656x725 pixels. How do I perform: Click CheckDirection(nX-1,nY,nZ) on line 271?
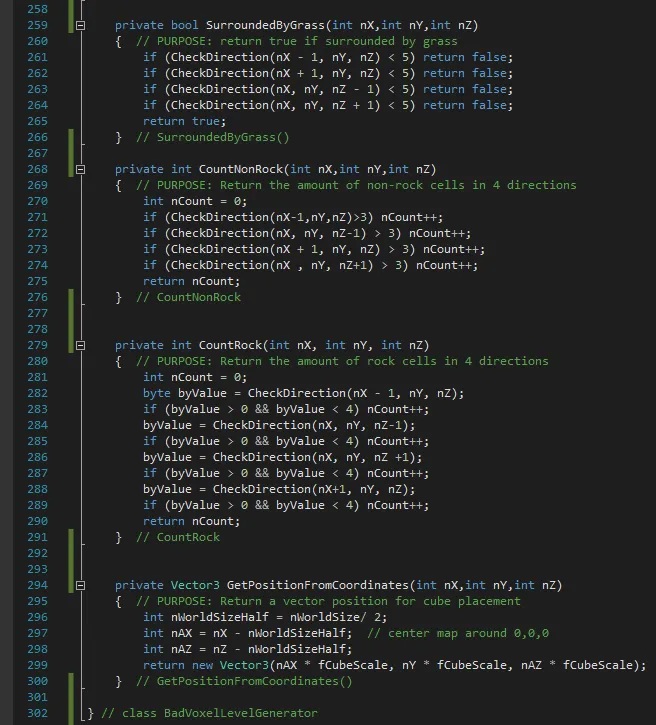(262, 217)
